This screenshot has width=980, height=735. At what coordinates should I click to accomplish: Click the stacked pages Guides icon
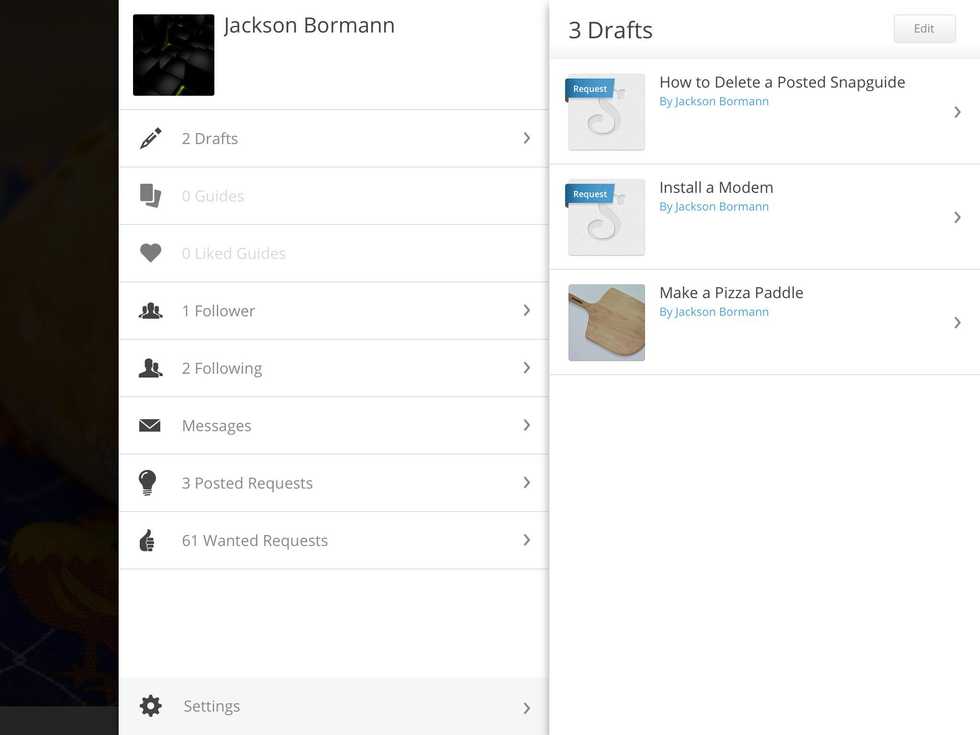(151, 196)
